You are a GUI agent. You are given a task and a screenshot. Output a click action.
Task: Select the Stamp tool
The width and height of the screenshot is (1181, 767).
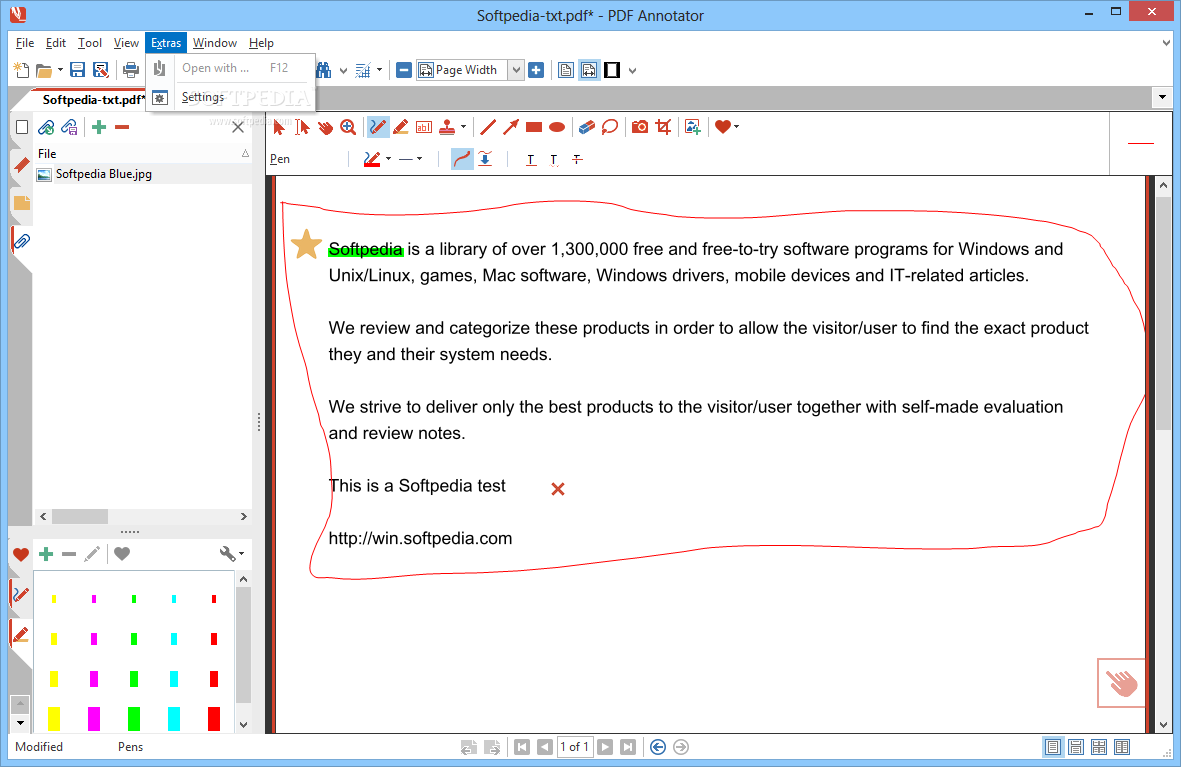click(447, 127)
